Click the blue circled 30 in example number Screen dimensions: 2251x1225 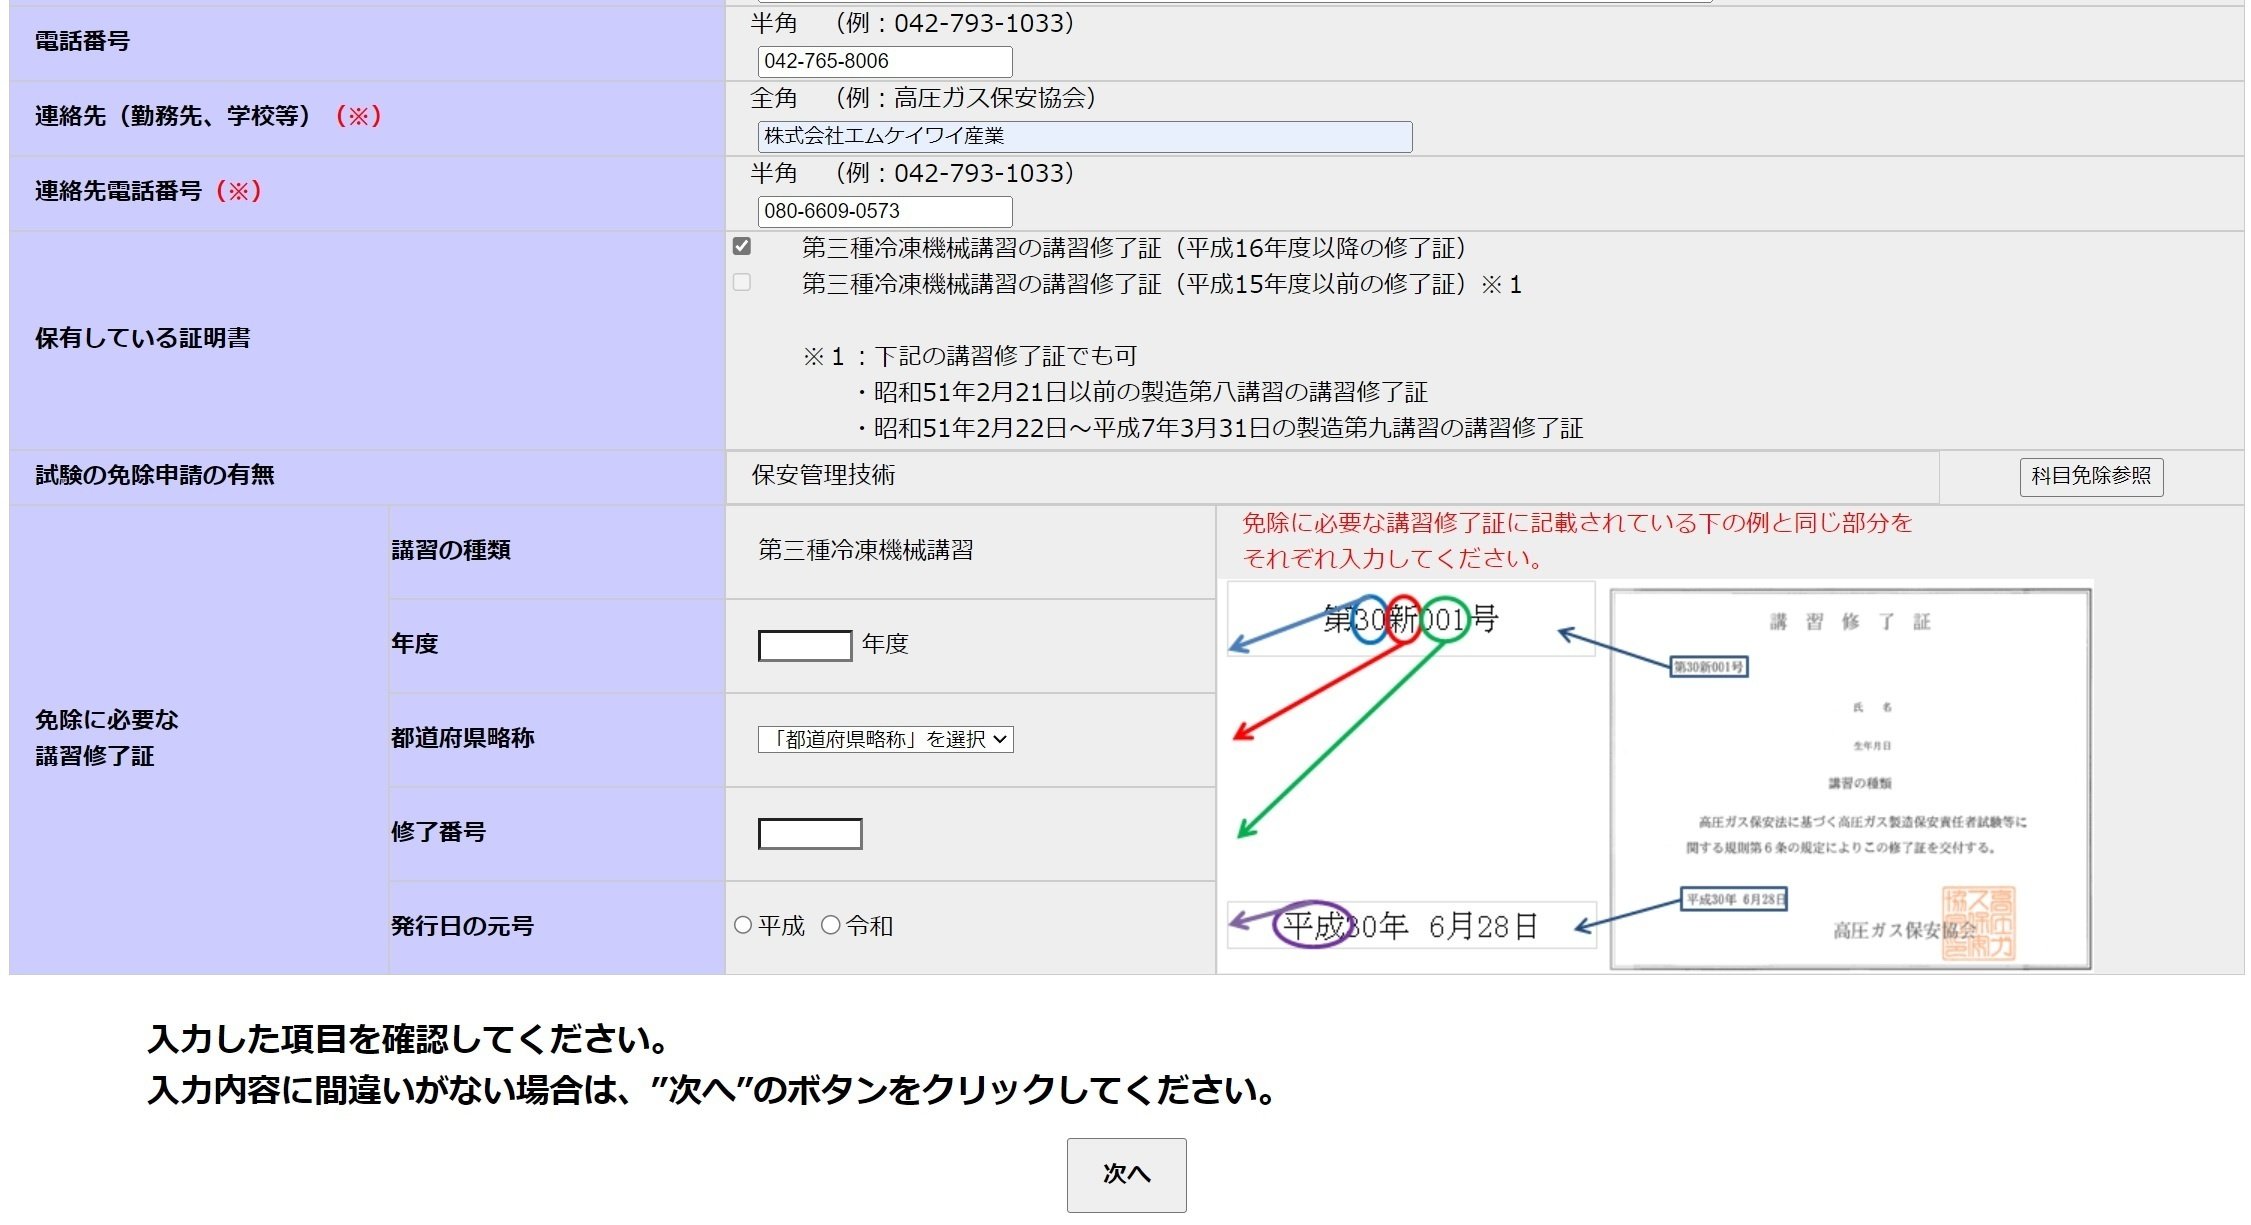[x=1369, y=620]
